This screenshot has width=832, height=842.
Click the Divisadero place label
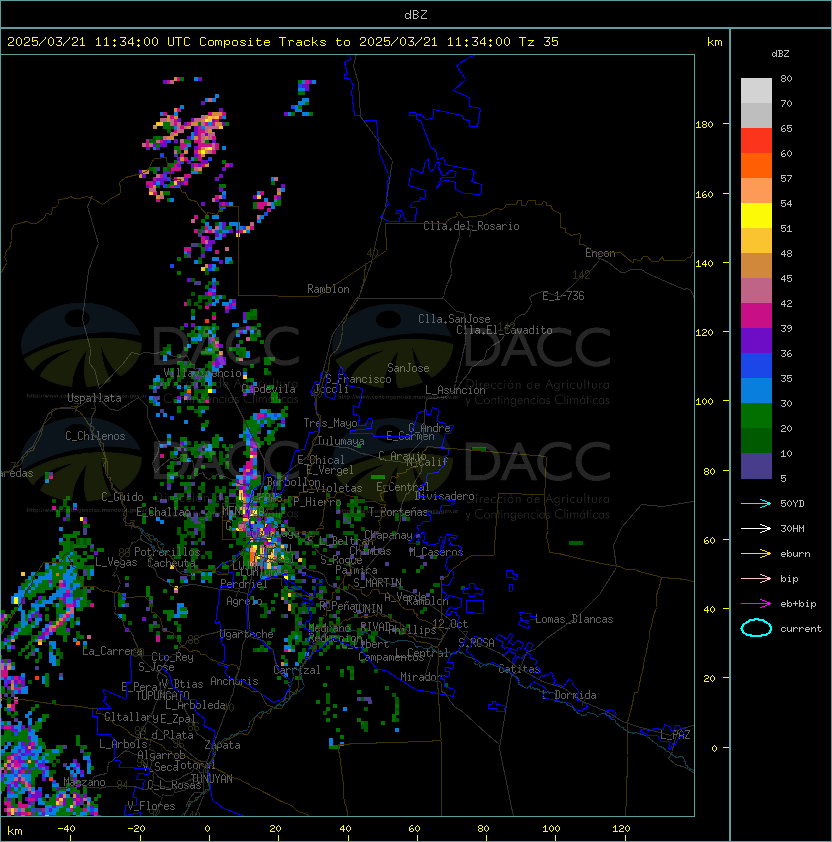pos(444,496)
